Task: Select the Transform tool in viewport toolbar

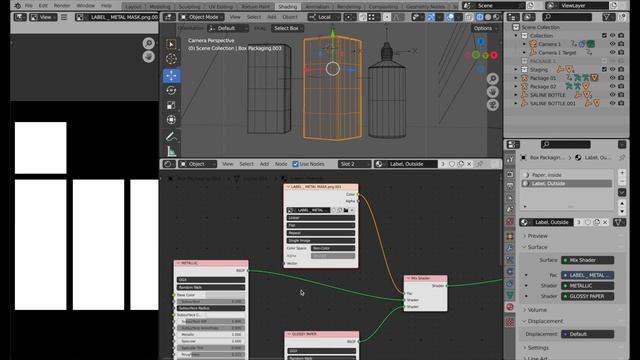Action: click(x=171, y=120)
